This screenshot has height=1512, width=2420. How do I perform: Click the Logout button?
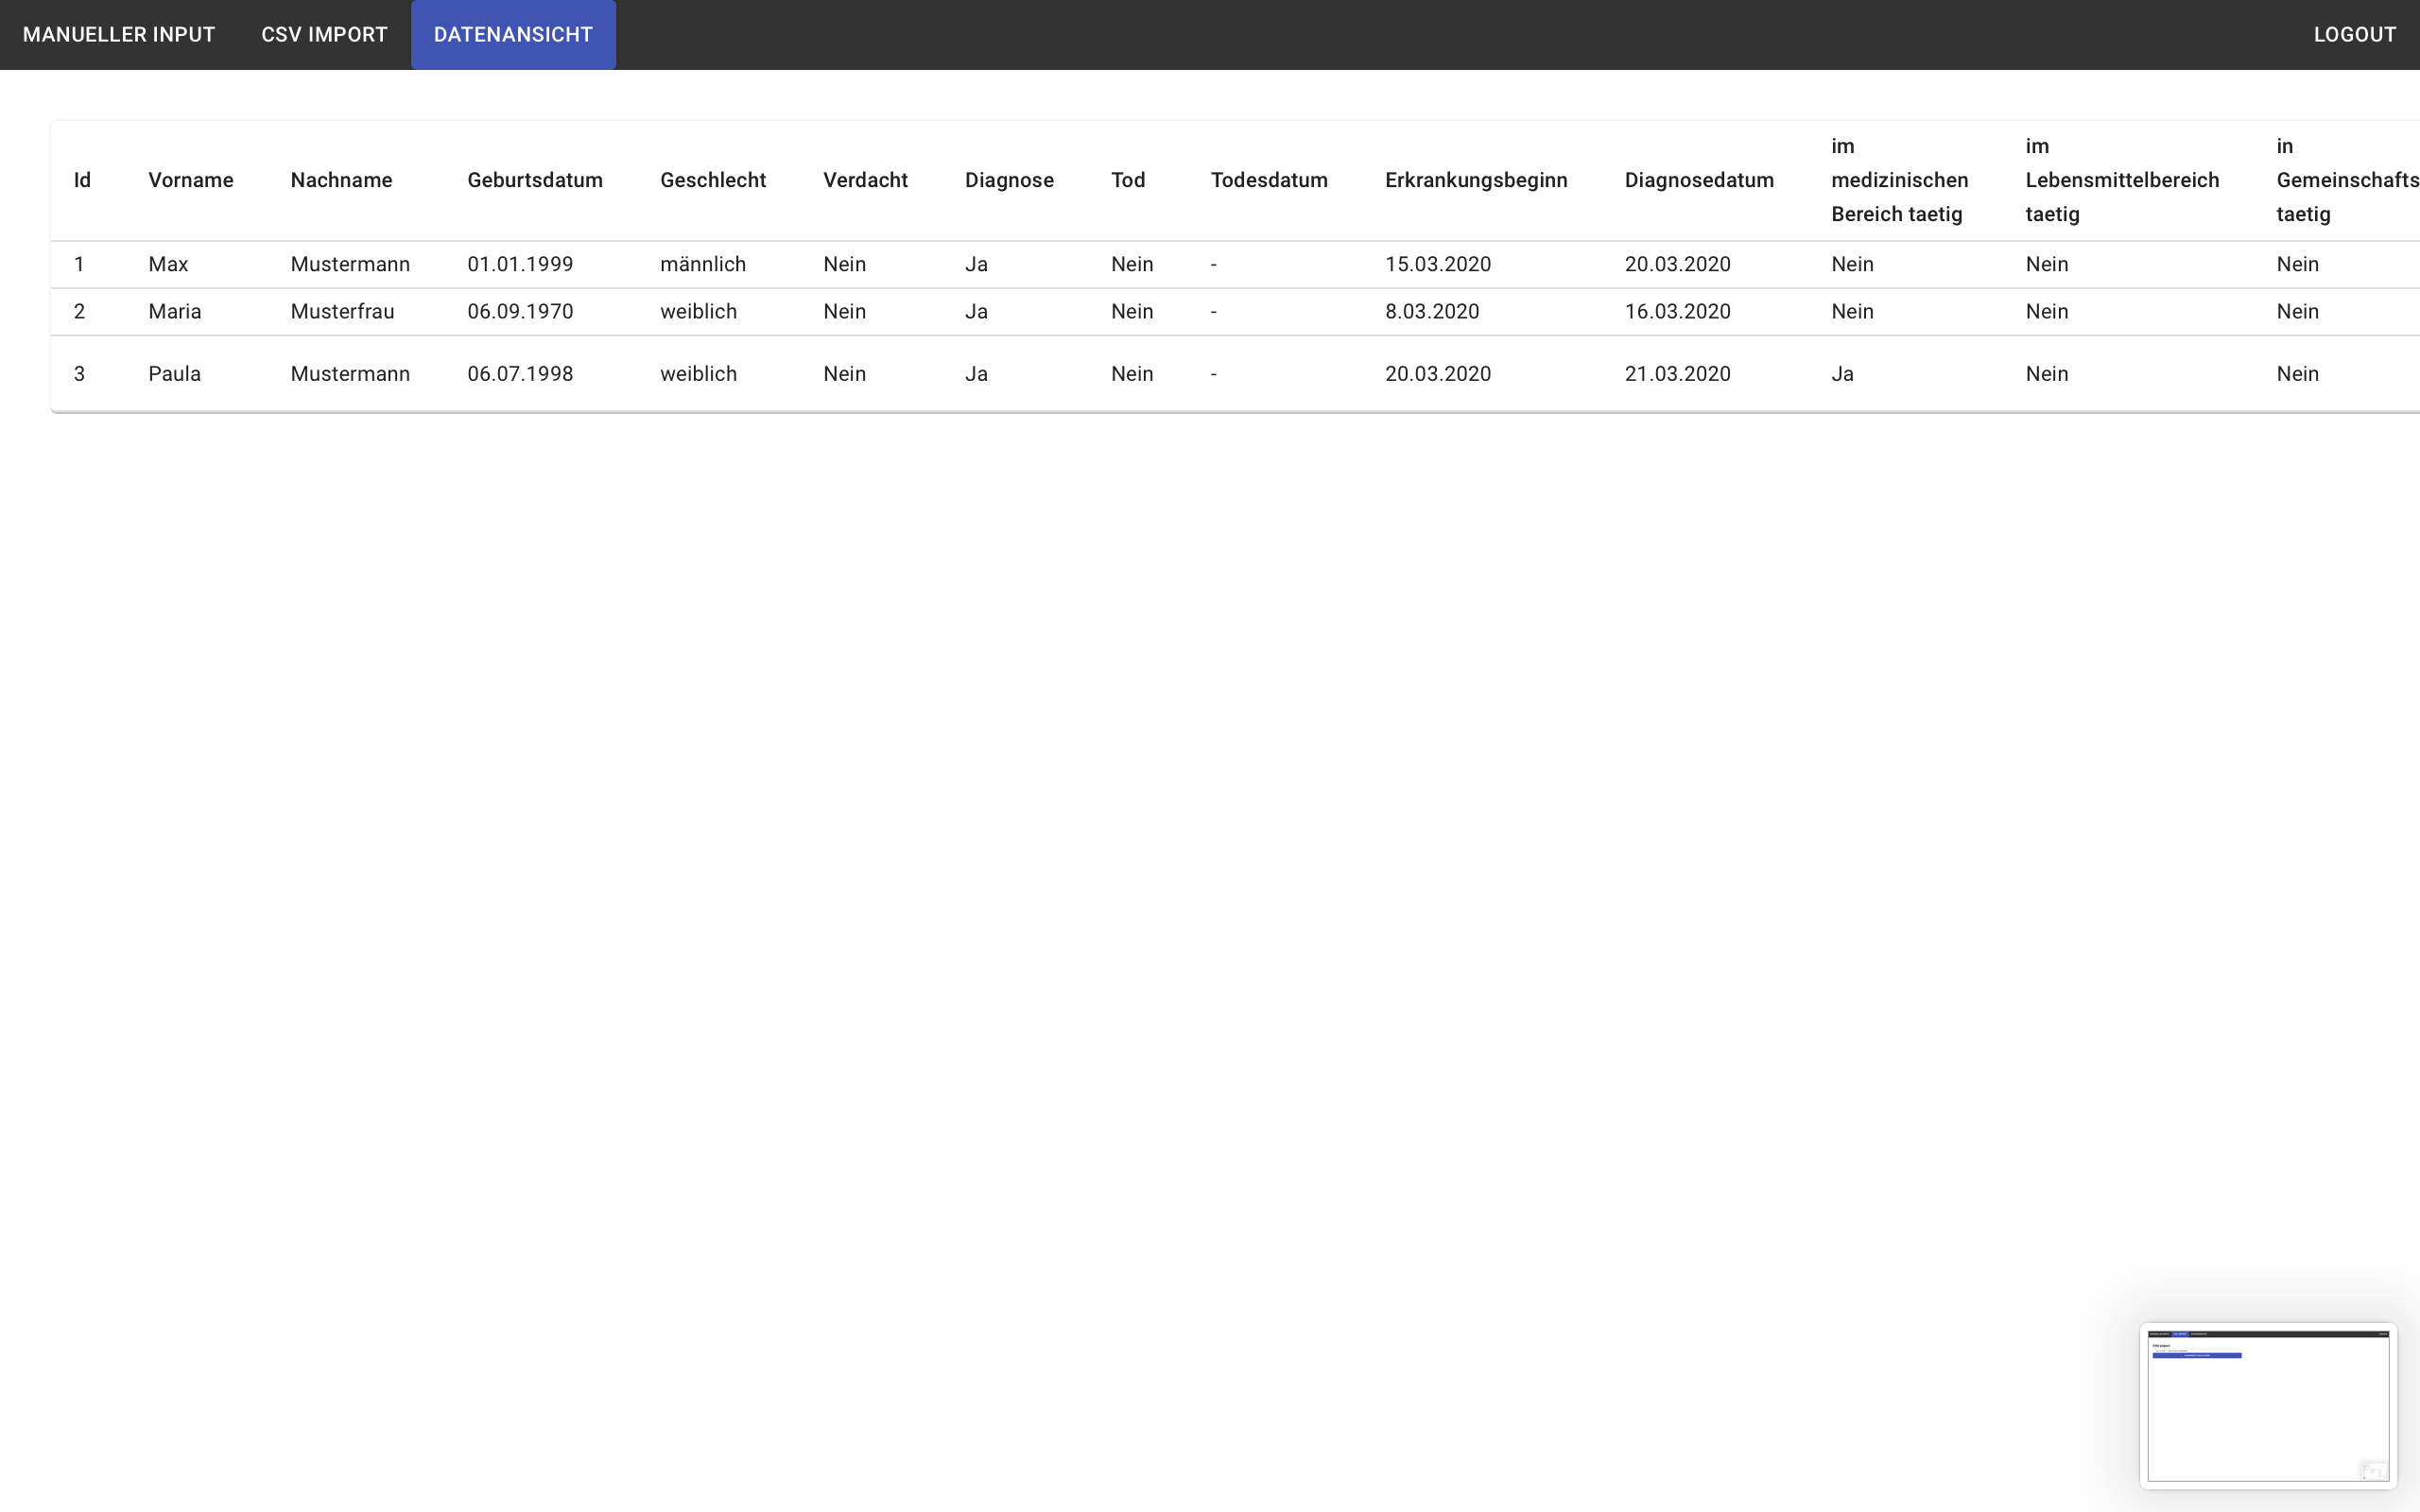[x=2354, y=35]
